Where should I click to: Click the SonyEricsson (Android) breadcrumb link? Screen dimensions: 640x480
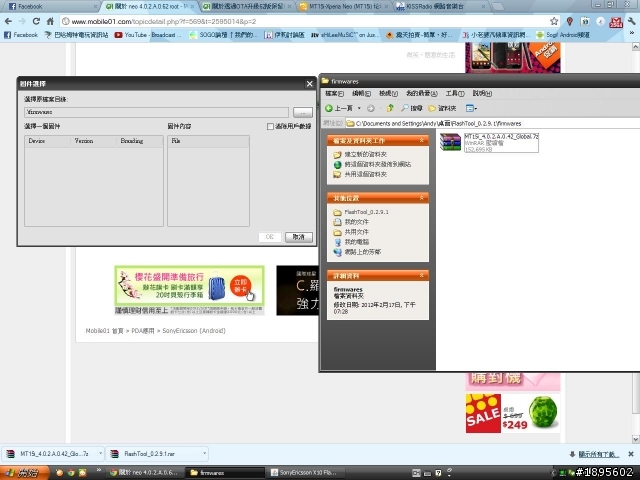coord(194,331)
